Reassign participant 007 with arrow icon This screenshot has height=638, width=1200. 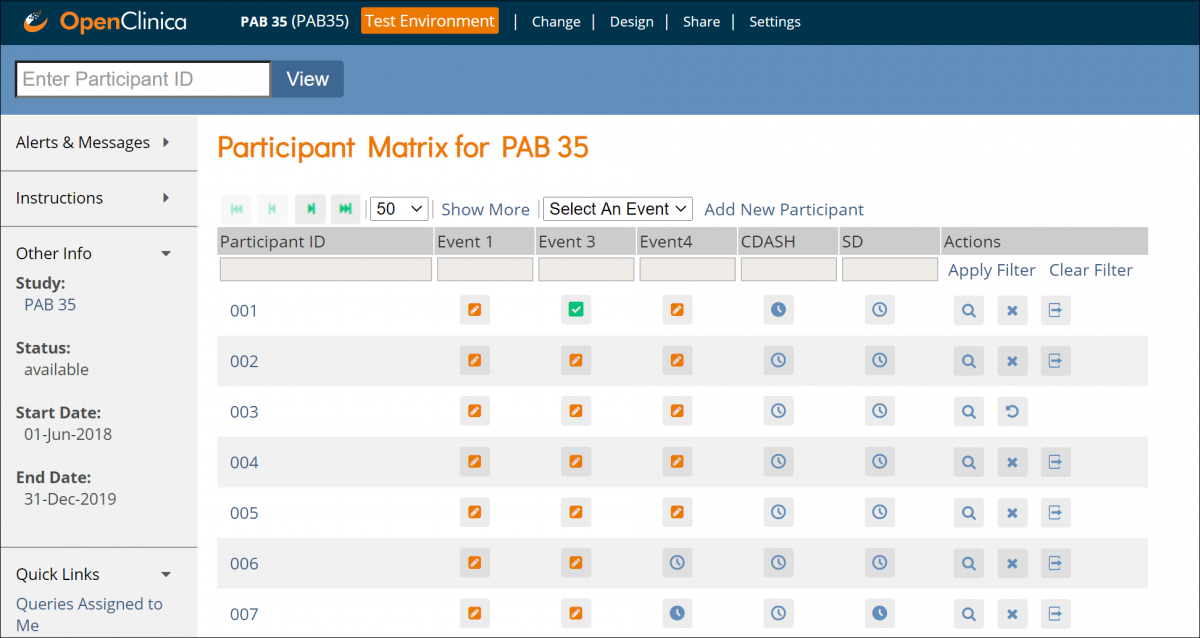1055,613
